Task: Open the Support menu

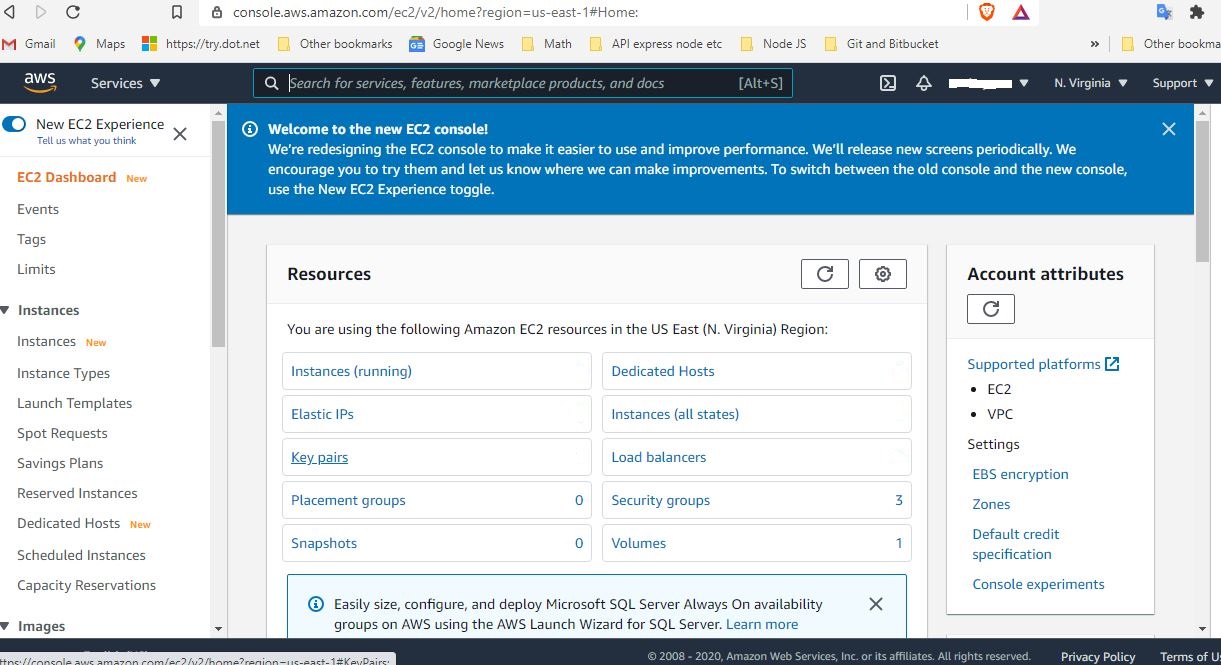Action: [1181, 83]
